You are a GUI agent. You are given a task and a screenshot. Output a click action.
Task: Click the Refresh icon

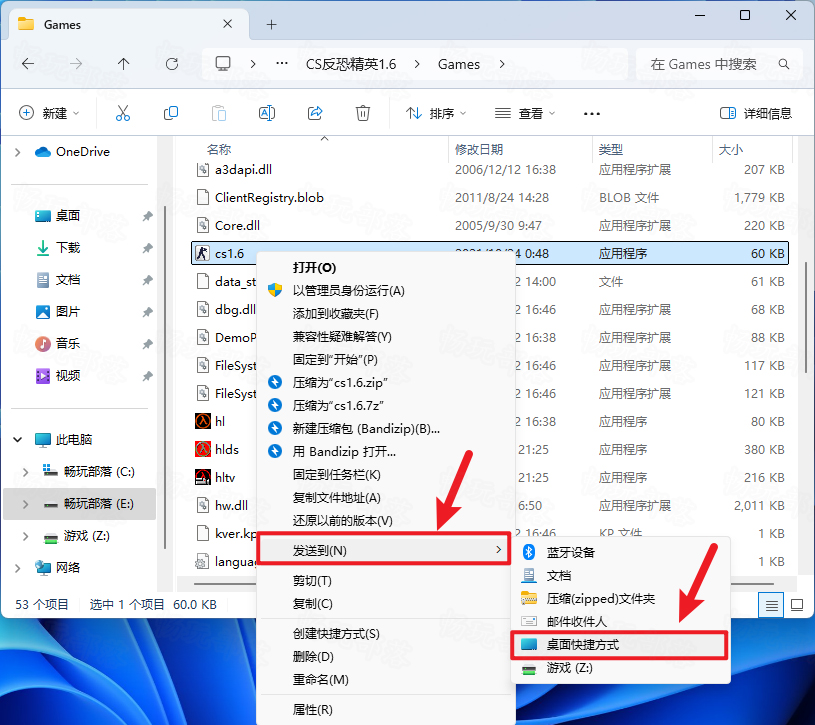pos(172,64)
